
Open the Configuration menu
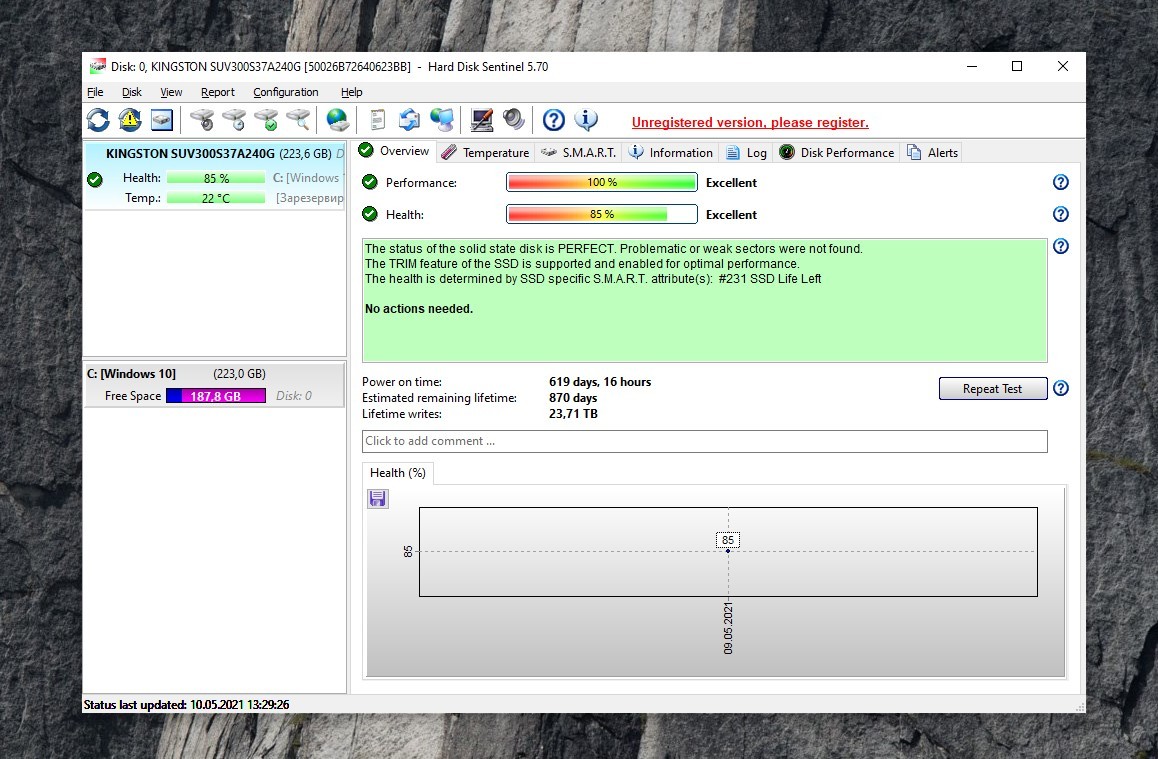pyautogui.click(x=286, y=92)
